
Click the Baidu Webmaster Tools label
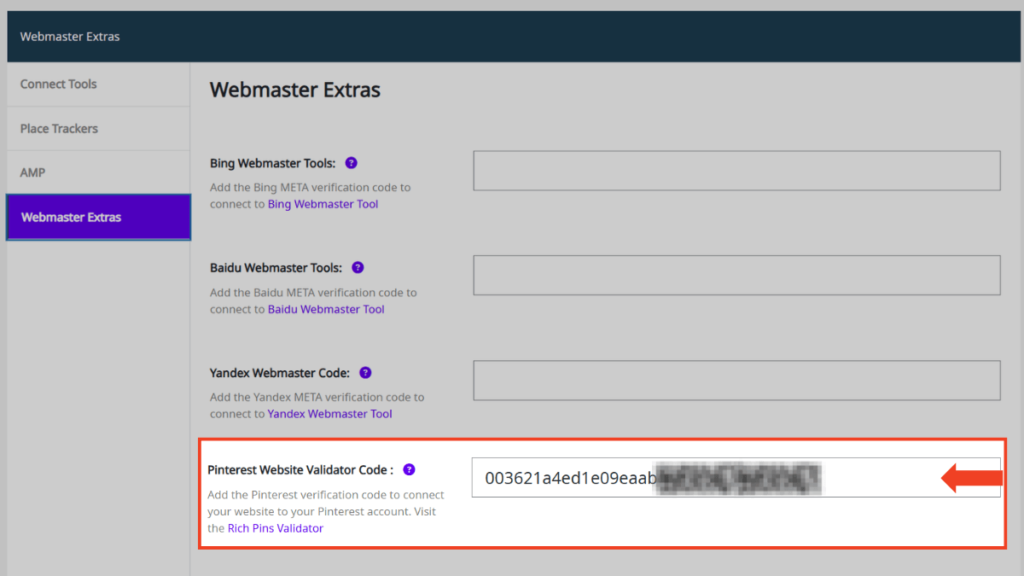pyautogui.click(x=276, y=268)
